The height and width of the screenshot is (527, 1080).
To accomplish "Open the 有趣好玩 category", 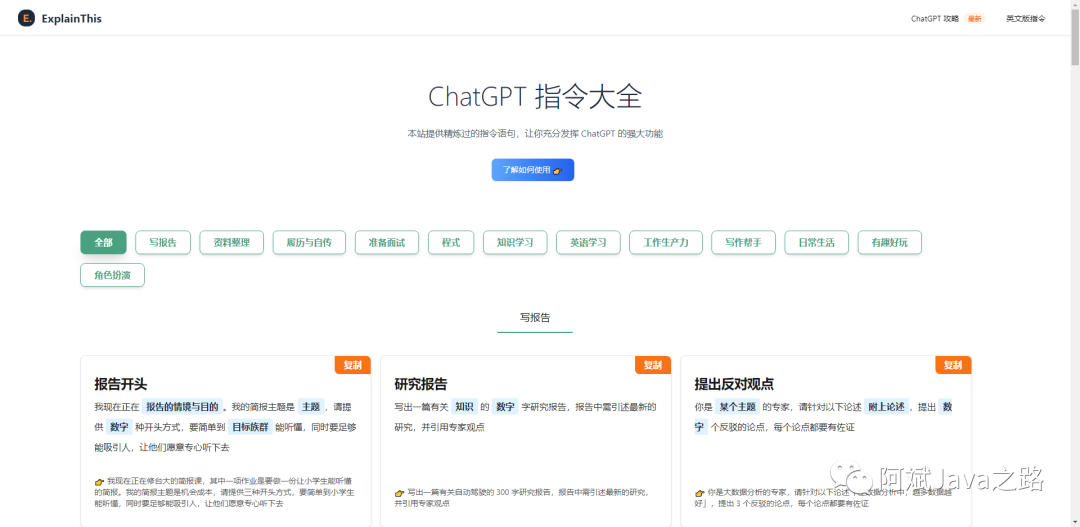I will click(x=889, y=243).
